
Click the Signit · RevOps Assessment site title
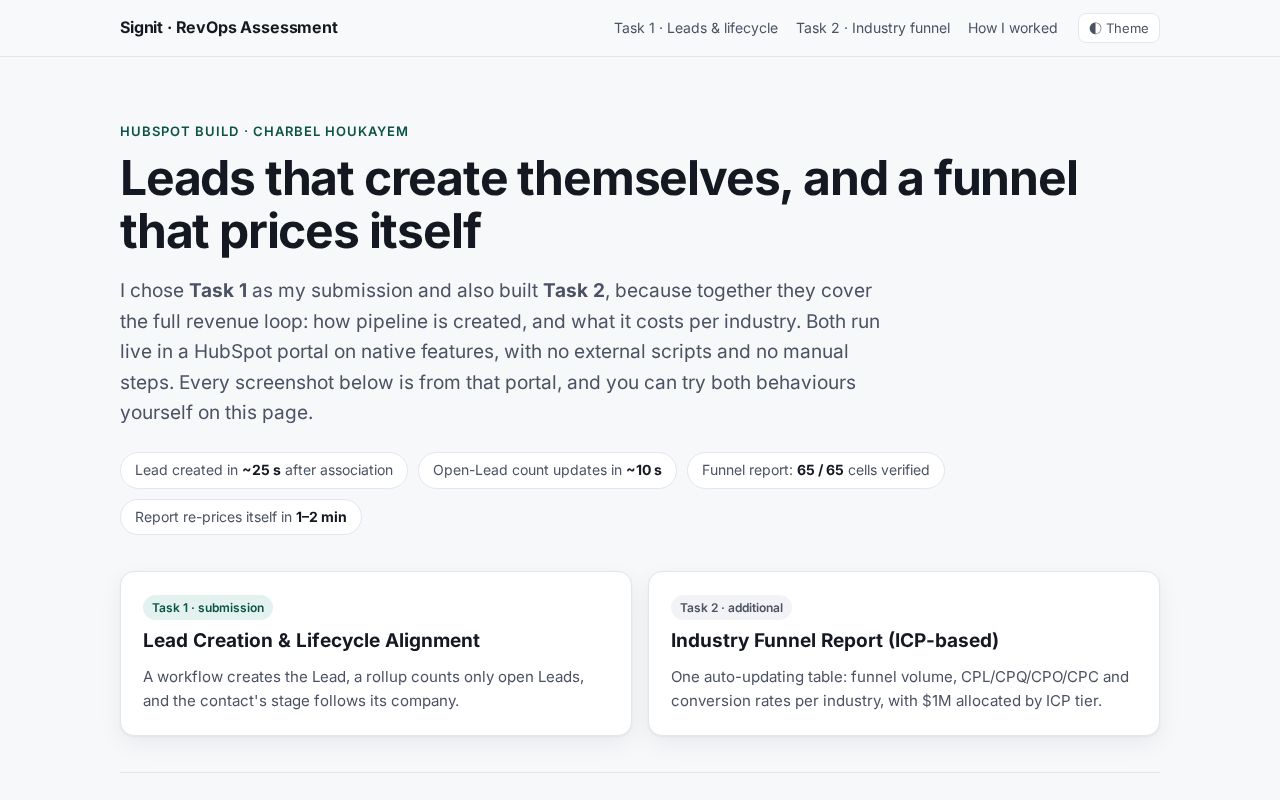(228, 28)
